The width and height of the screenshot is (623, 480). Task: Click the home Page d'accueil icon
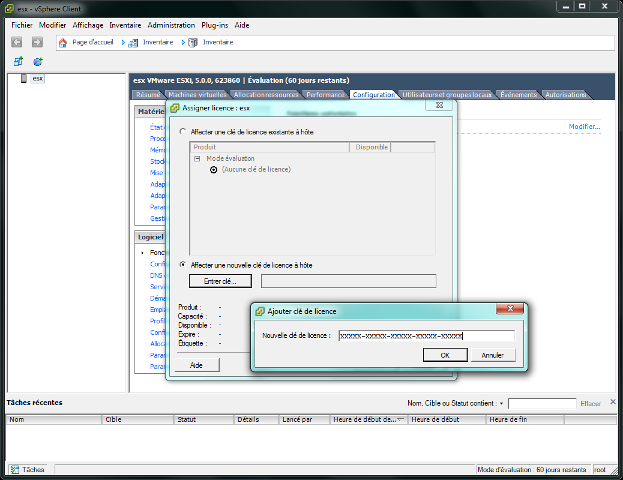click(63, 43)
